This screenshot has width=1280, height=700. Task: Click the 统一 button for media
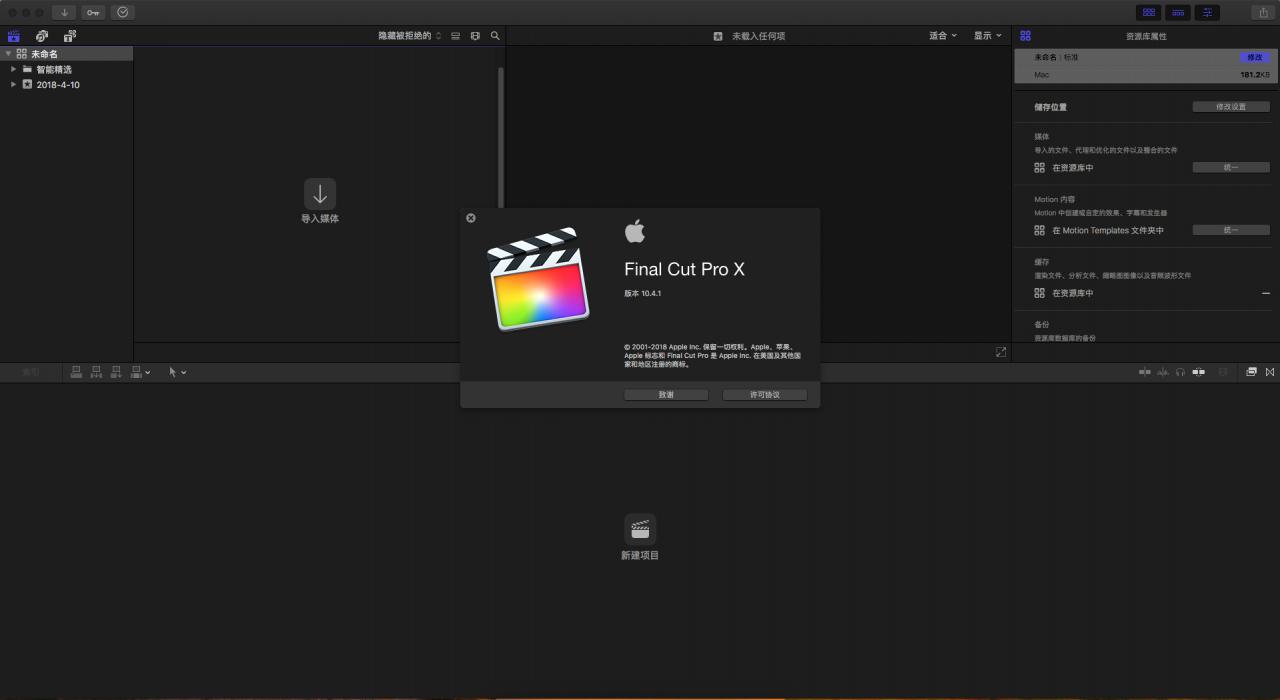[1231, 168]
